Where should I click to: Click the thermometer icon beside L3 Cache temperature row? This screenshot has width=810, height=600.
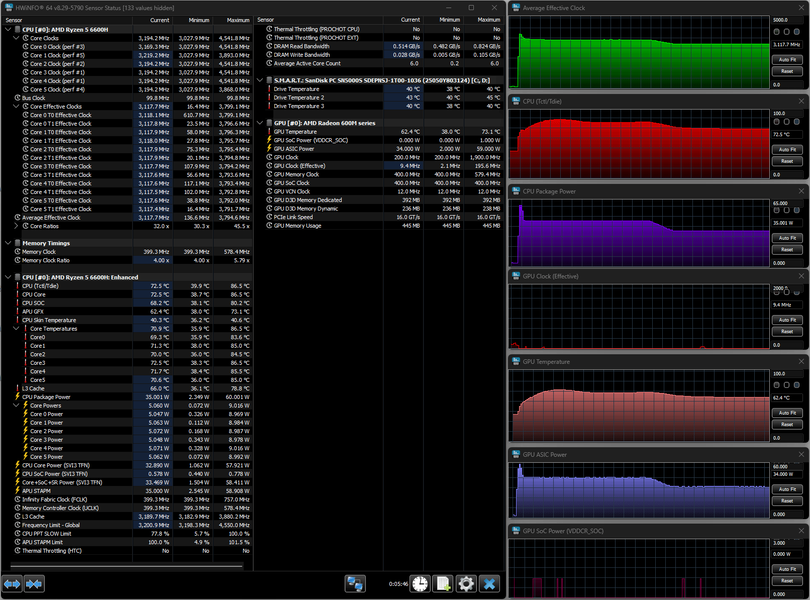(x=18, y=388)
